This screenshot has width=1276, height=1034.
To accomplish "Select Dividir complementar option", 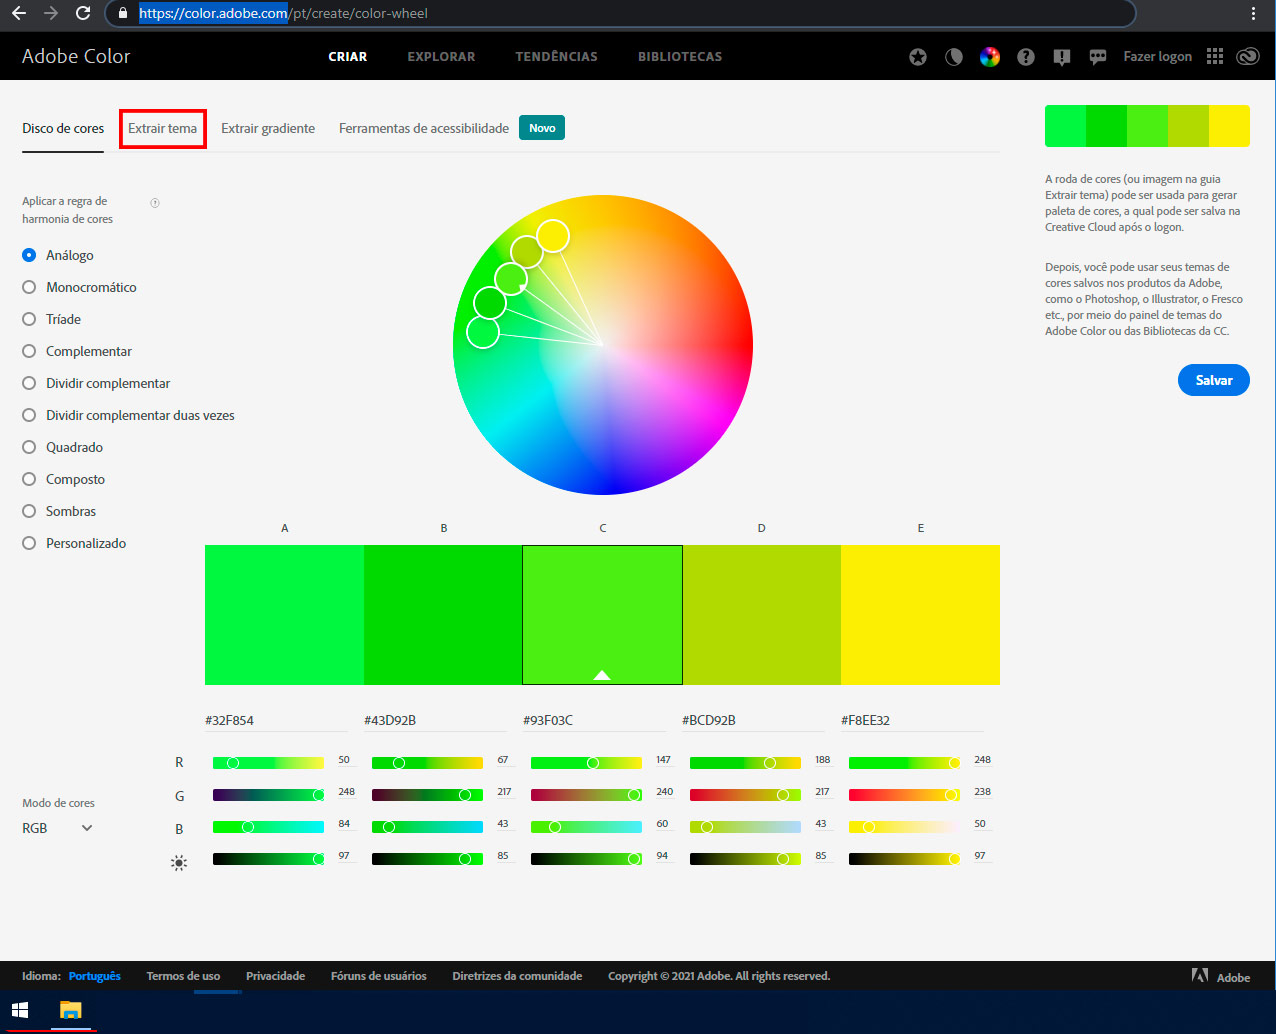I will point(96,383).
